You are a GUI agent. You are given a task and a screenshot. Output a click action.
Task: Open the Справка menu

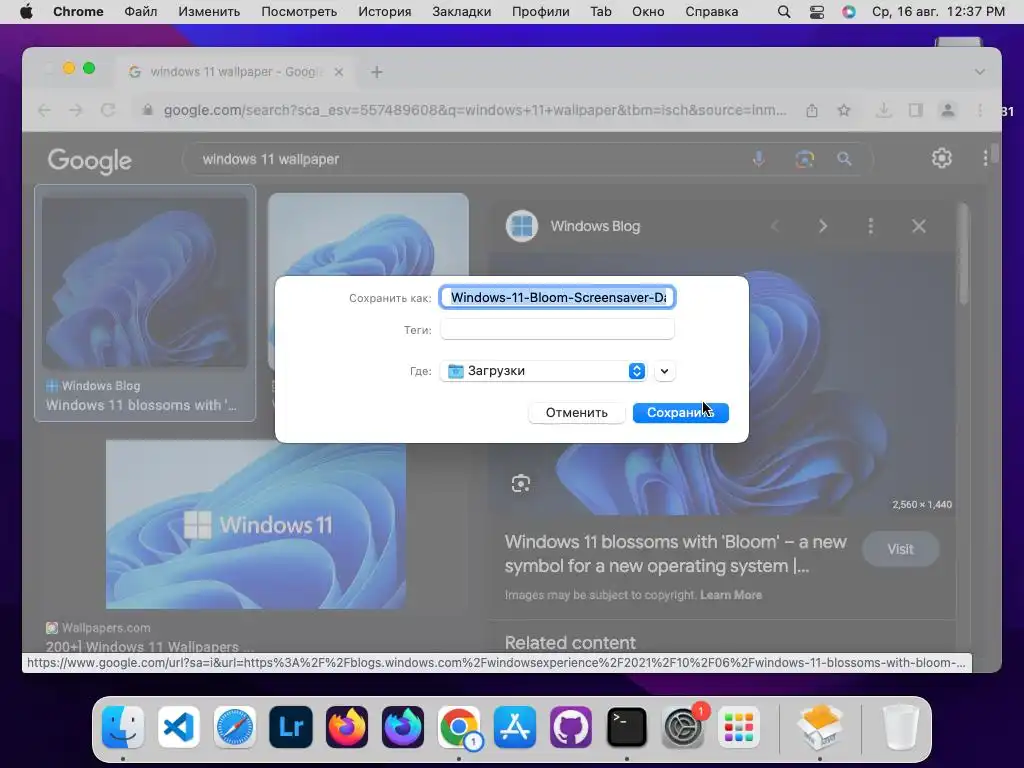(712, 12)
